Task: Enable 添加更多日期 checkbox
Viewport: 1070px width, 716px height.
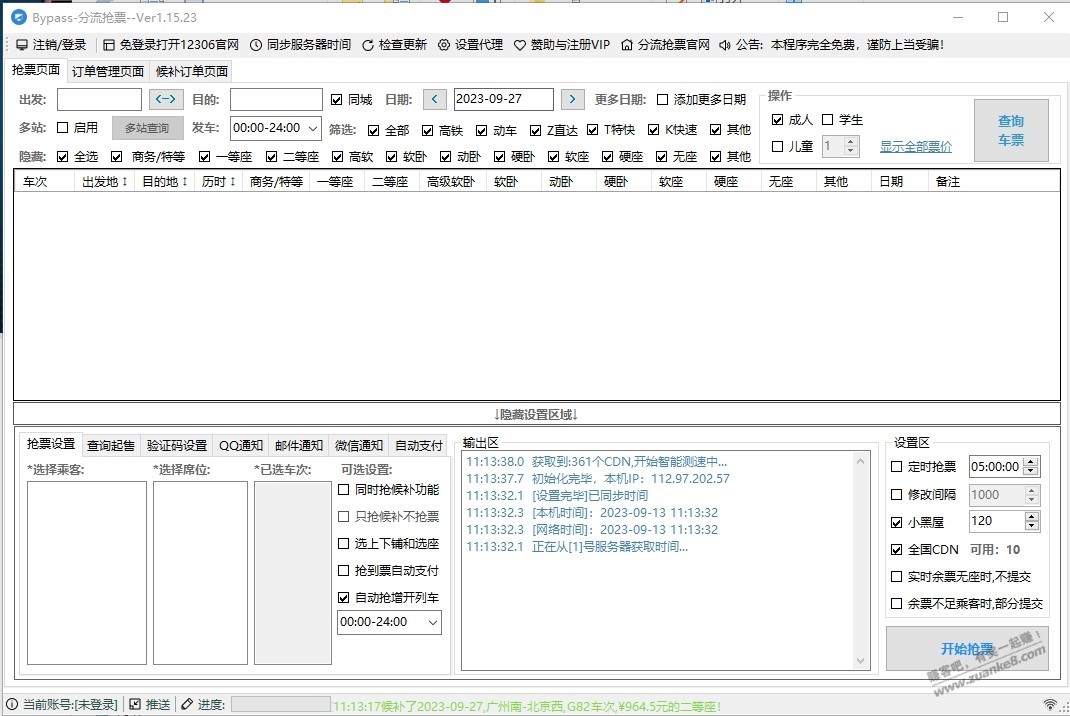Action: tap(662, 100)
